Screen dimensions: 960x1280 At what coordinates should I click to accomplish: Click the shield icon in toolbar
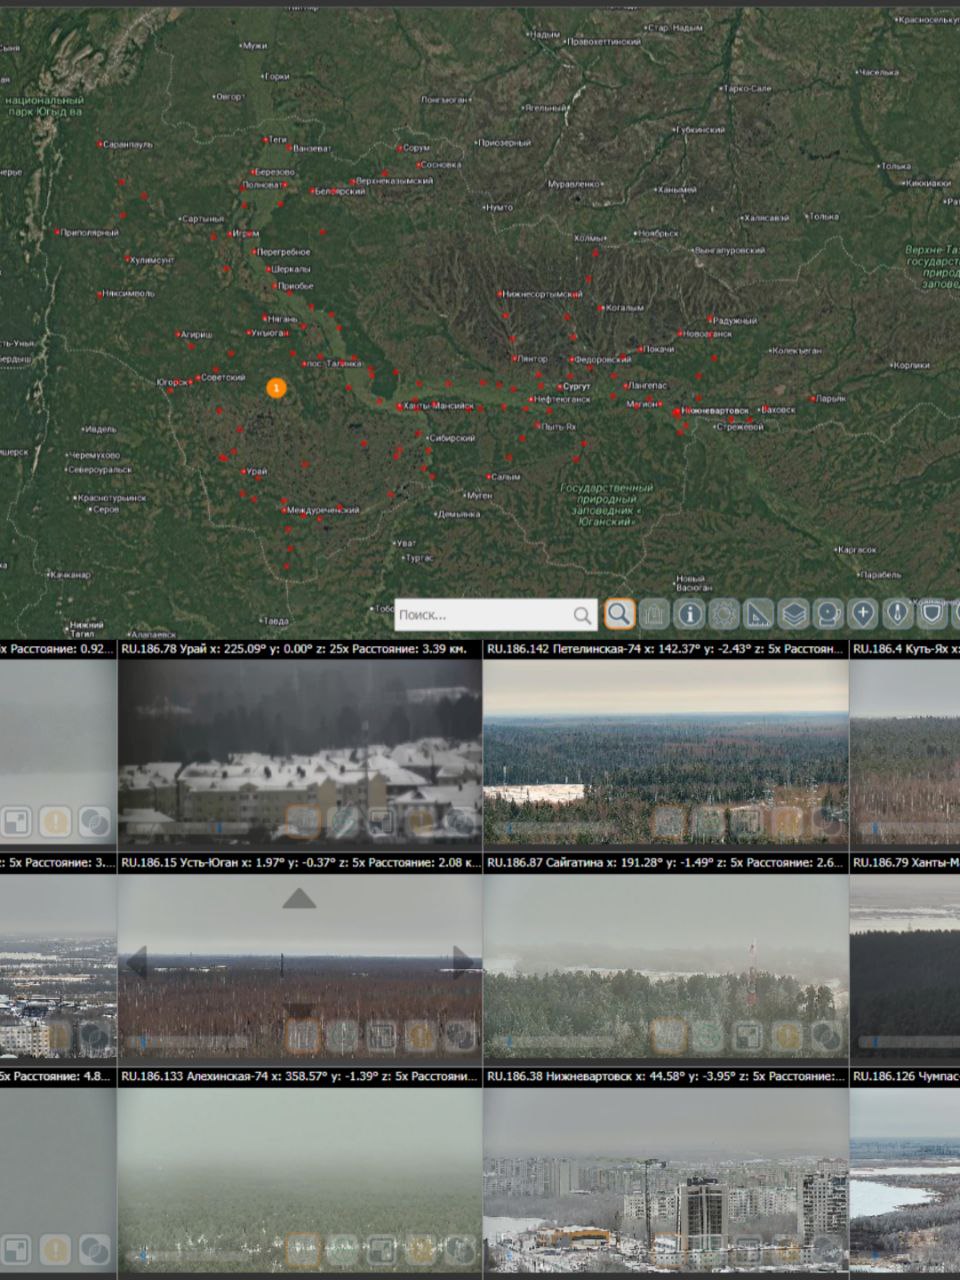coord(932,614)
